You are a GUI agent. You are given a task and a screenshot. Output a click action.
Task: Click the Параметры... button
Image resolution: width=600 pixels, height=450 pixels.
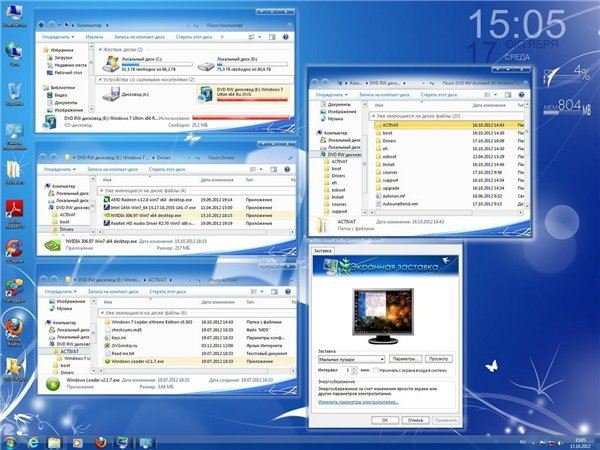point(405,359)
